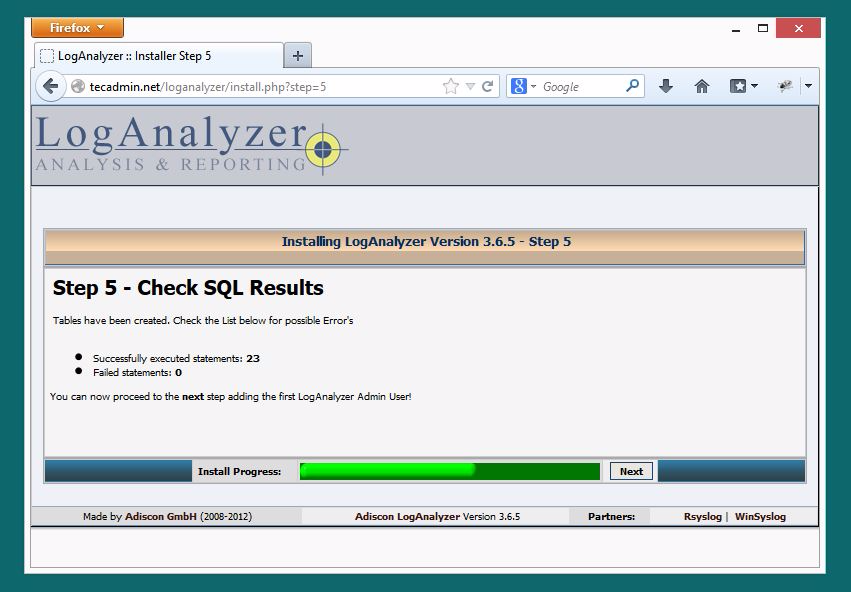The width and height of the screenshot is (851, 592).
Task: Maximize the Firefox window
Action: pyautogui.click(x=763, y=28)
